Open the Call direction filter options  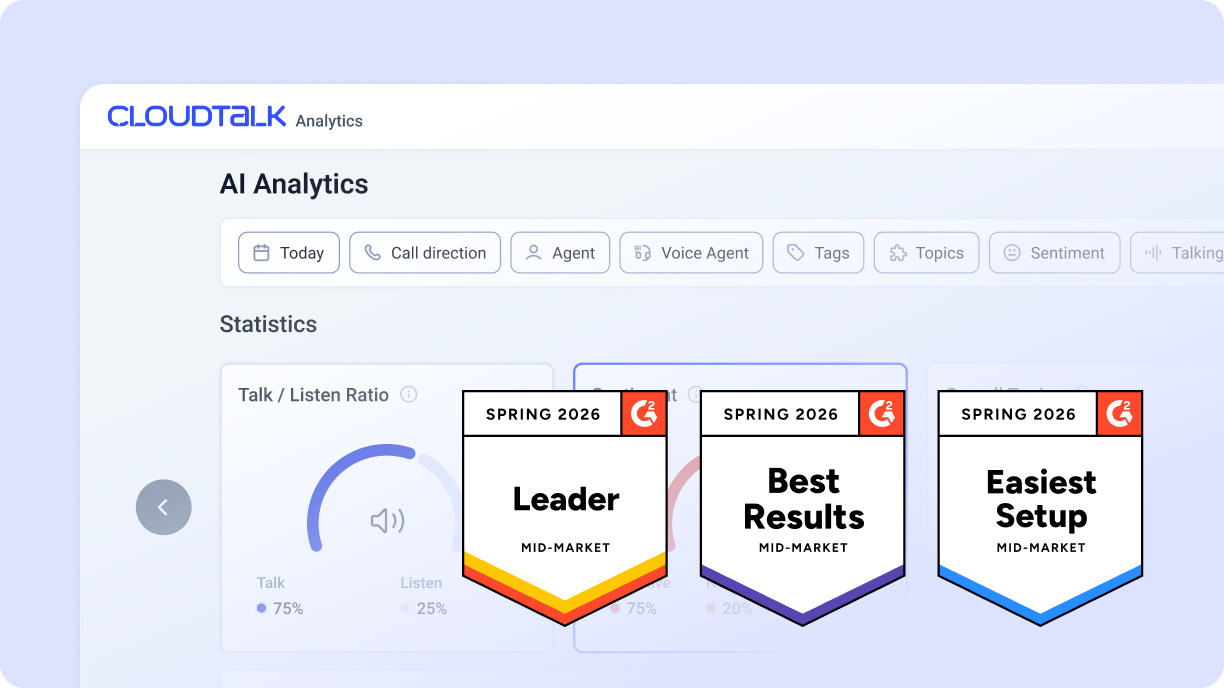424,253
